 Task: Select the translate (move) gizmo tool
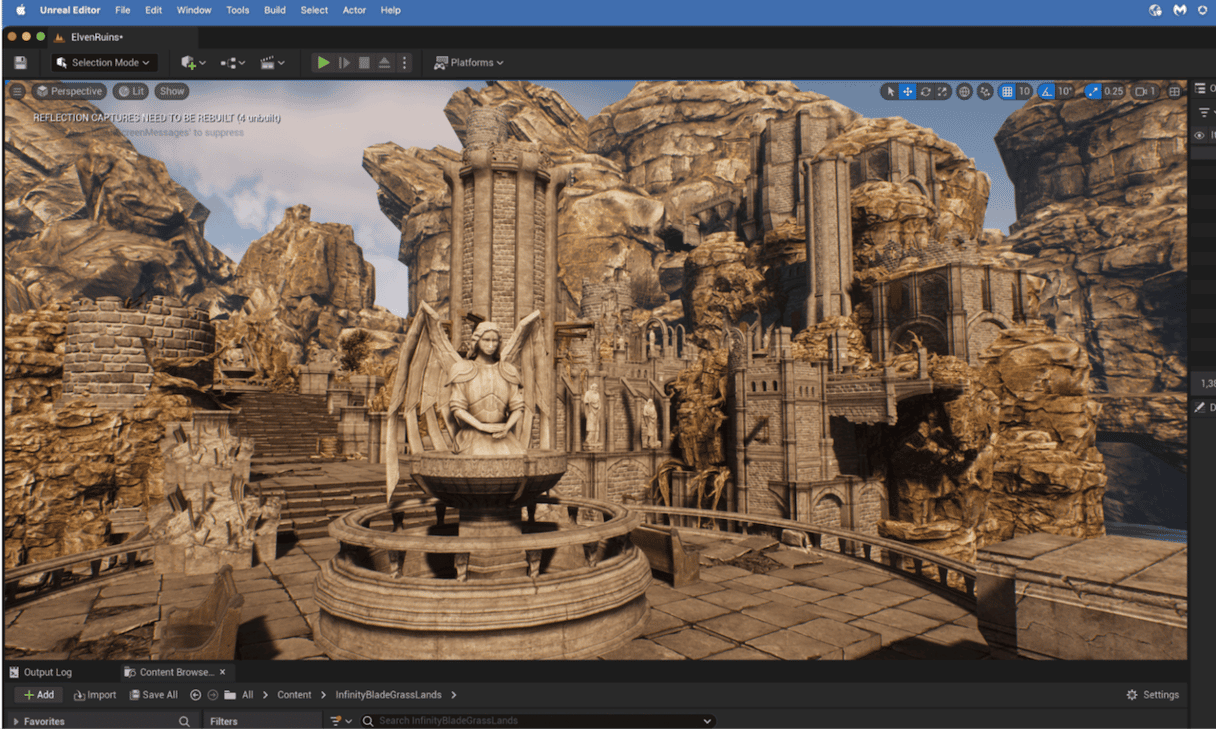pos(907,92)
